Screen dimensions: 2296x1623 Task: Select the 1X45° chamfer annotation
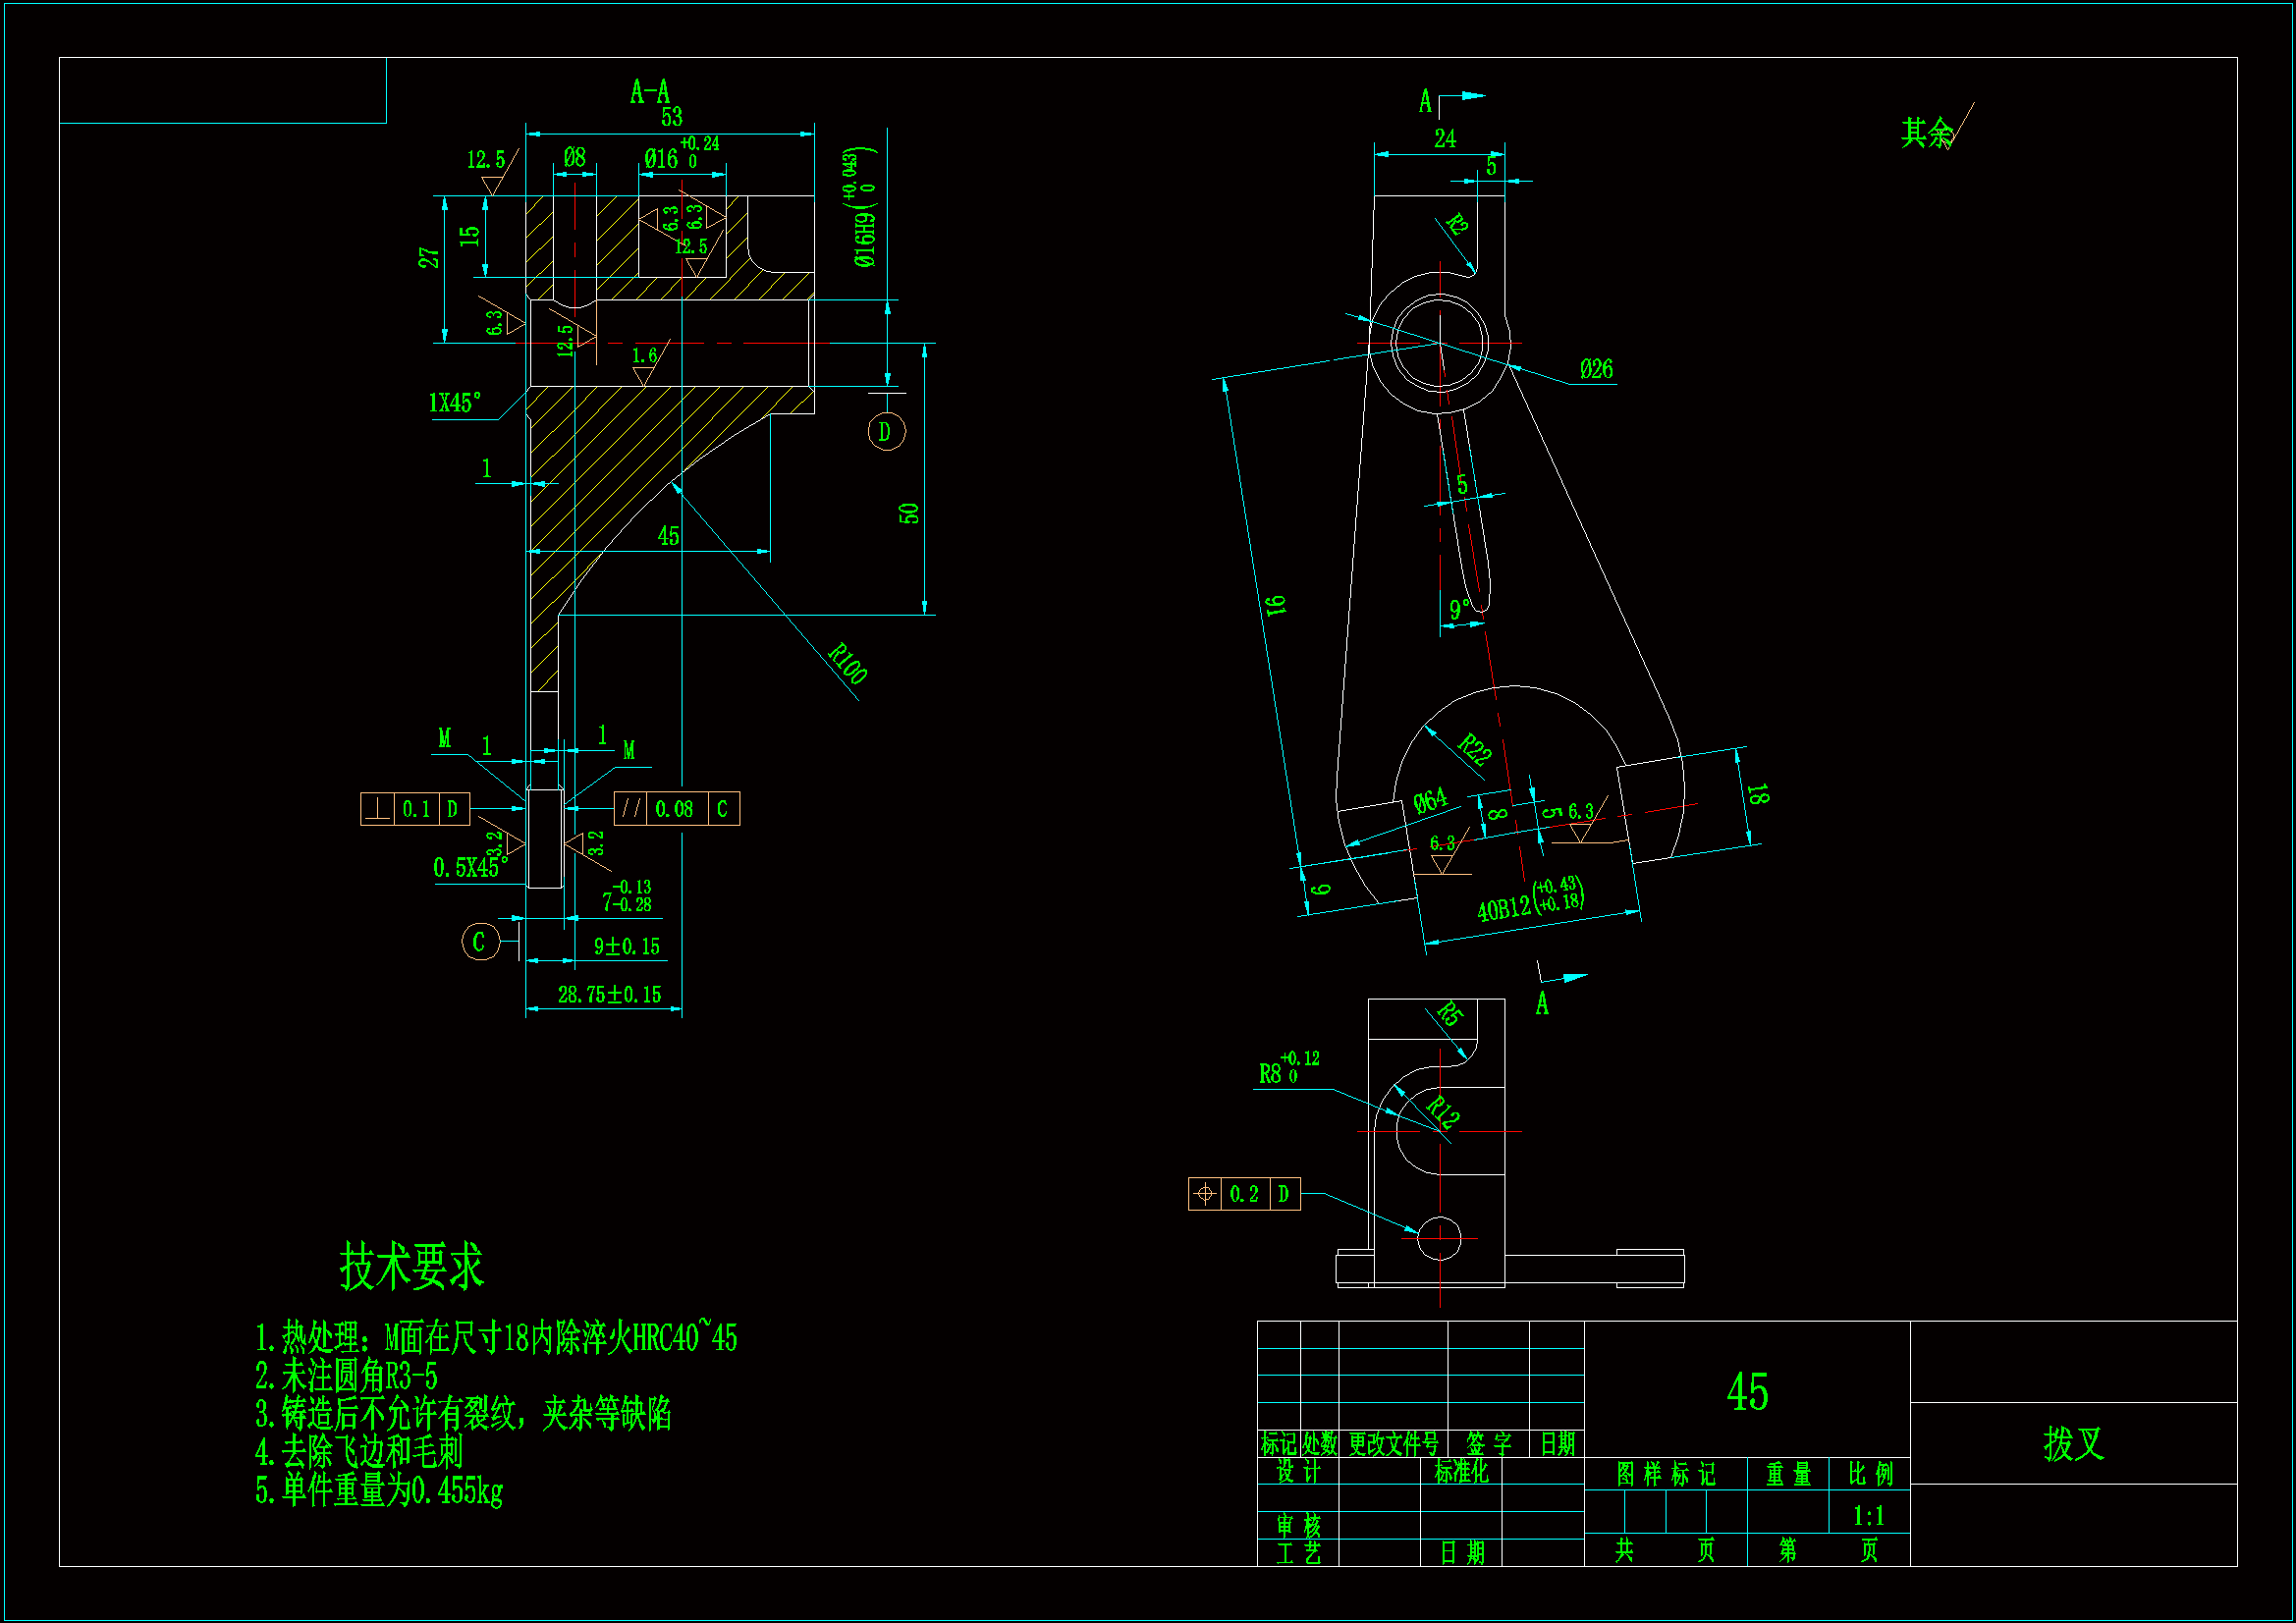click(455, 403)
